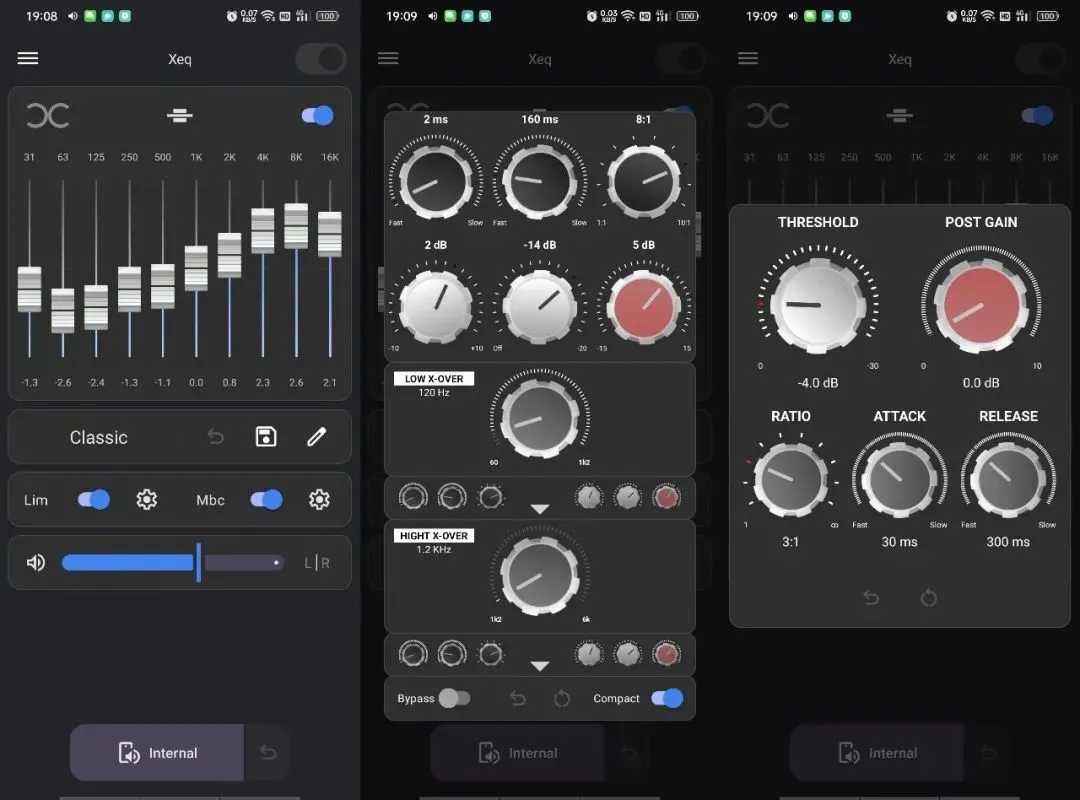1080x800 pixels.
Task: Click alarm clock icon in left status bar
Action: [232, 16]
